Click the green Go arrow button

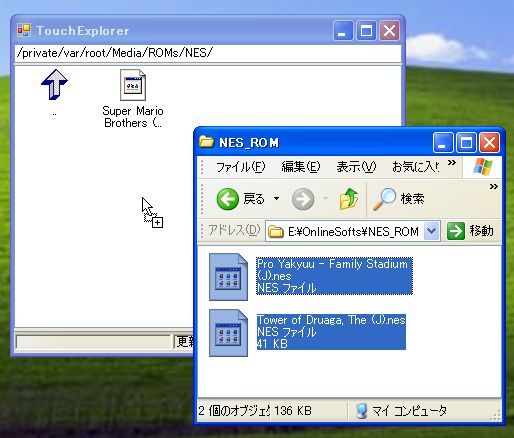pos(455,231)
